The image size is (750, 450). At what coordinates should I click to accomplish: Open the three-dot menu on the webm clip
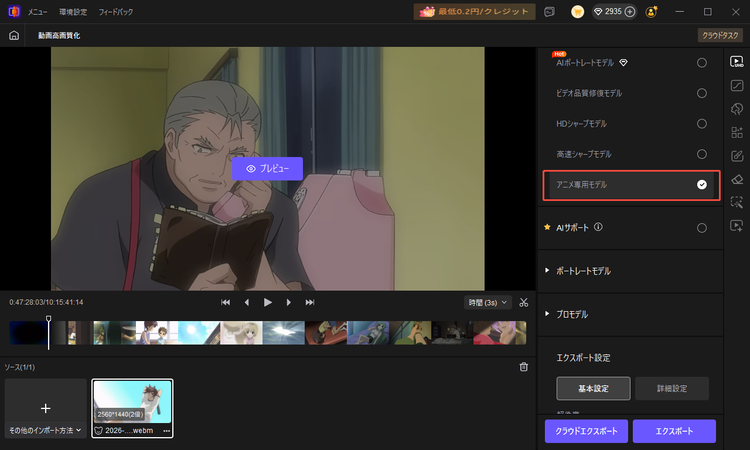point(166,430)
